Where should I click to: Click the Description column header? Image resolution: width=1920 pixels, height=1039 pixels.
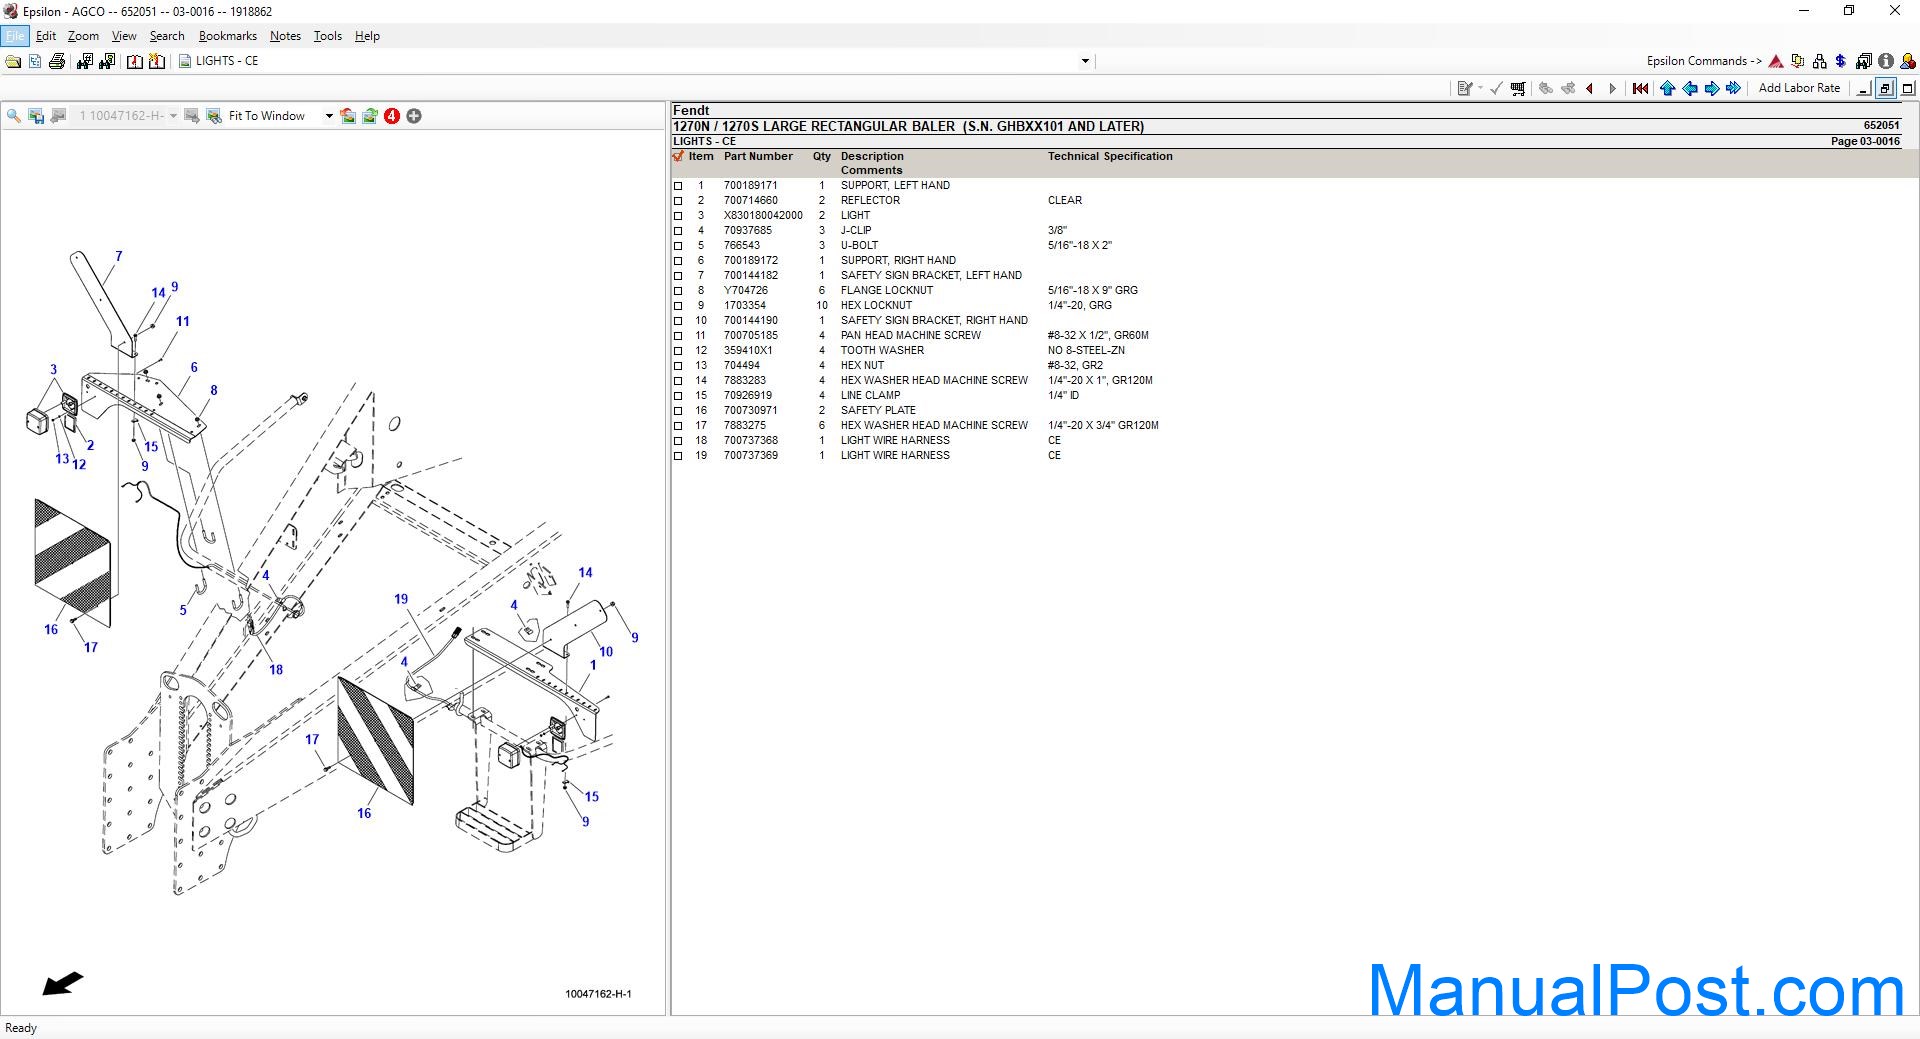[872, 156]
